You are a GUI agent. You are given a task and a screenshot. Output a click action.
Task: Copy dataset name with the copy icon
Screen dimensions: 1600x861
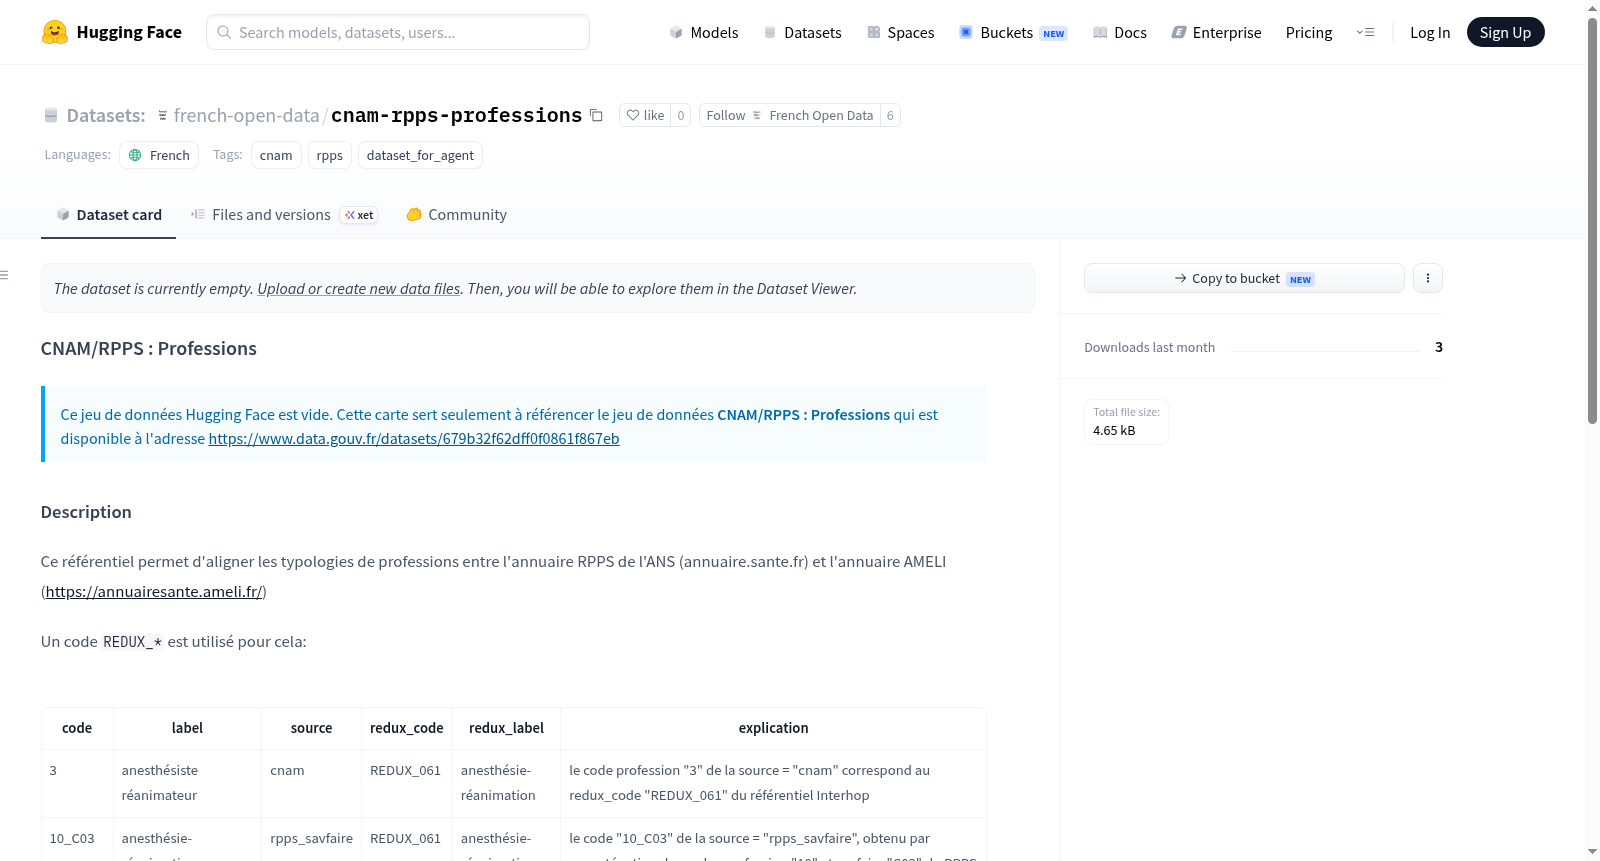(596, 115)
